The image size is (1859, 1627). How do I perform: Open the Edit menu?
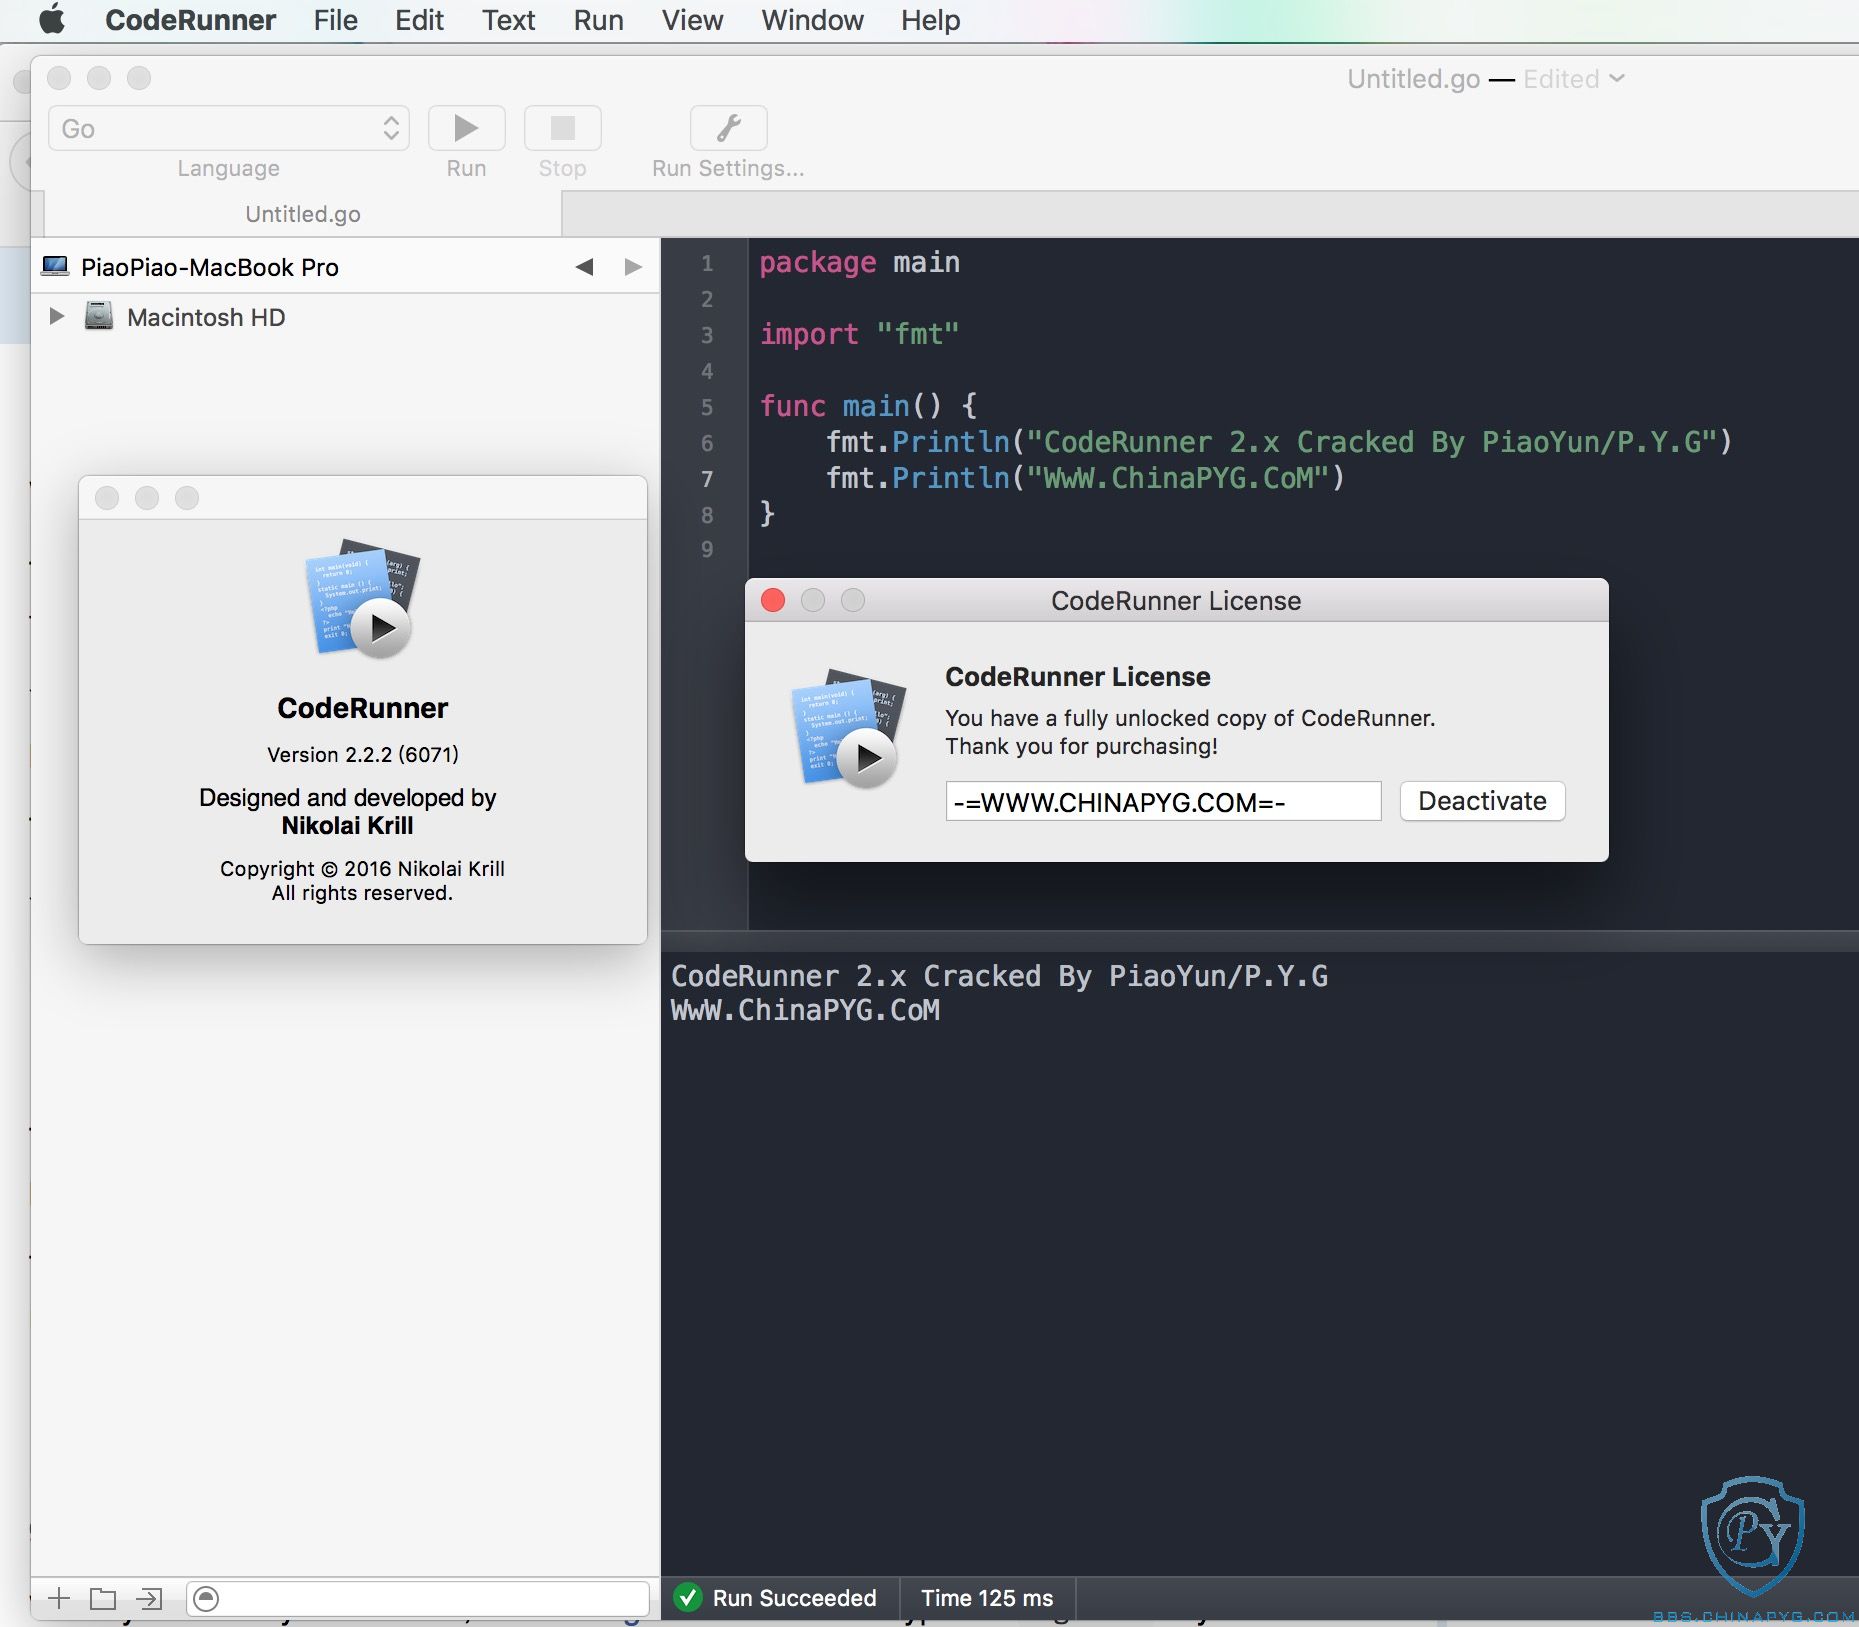click(x=419, y=20)
